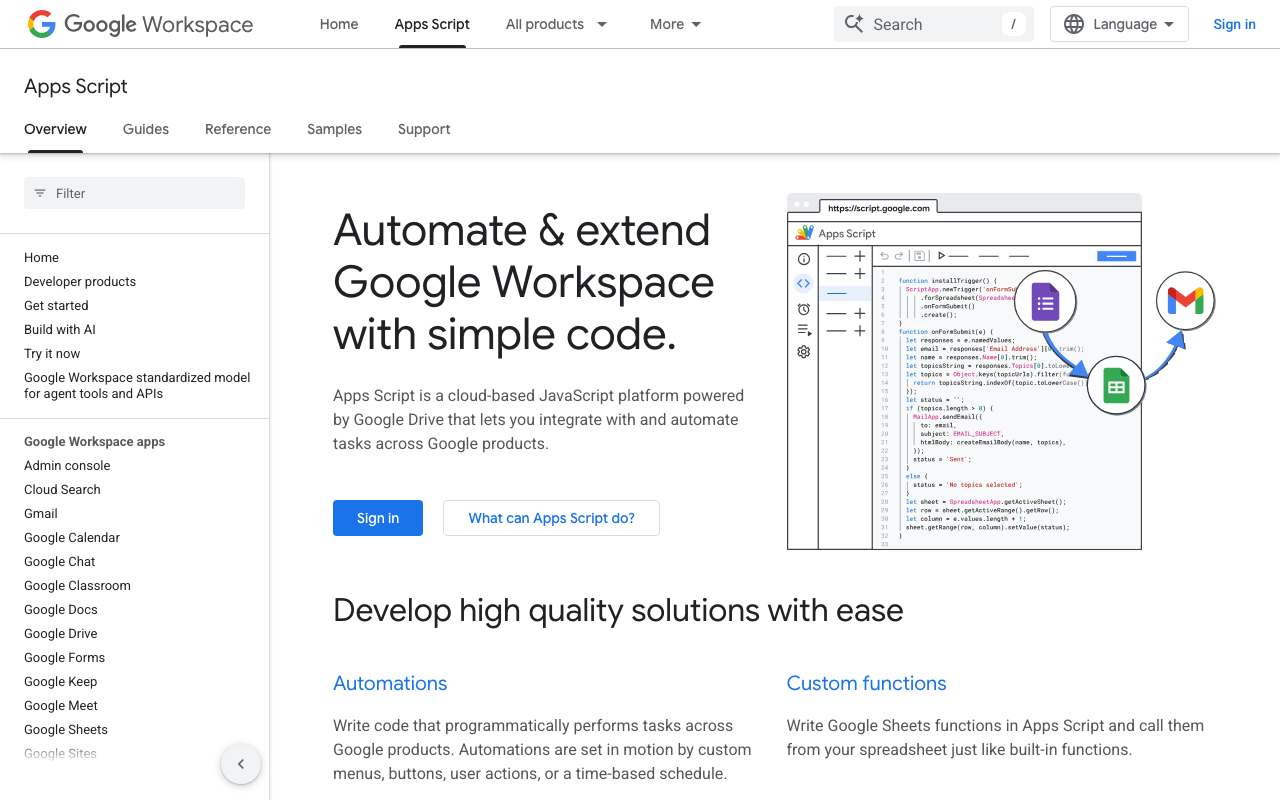Click the blue Sign in button
Image resolution: width=1280 pixels, height=800 pixels.
pos(378,518)
